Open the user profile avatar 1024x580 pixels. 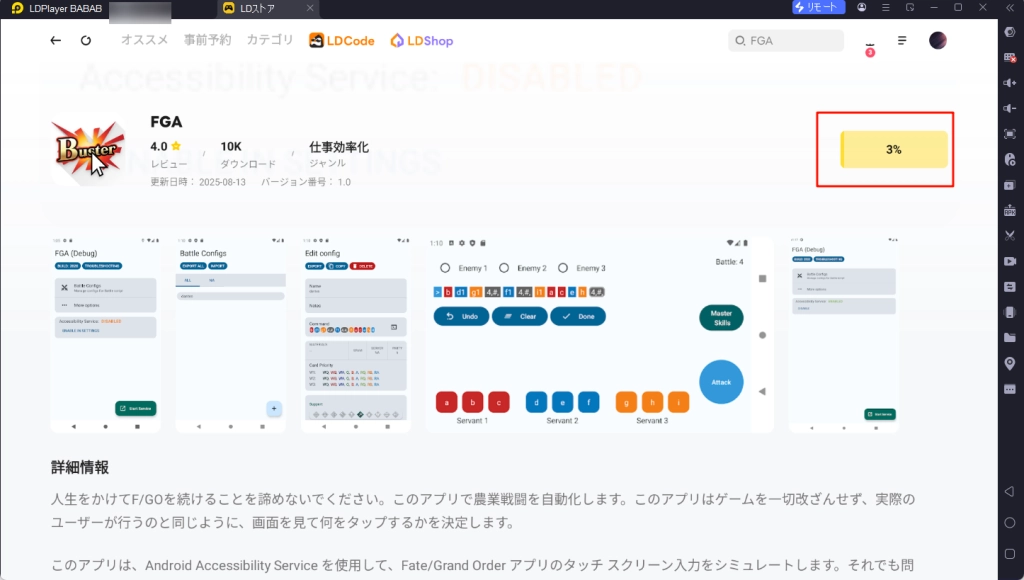click(x=938, y=40)
